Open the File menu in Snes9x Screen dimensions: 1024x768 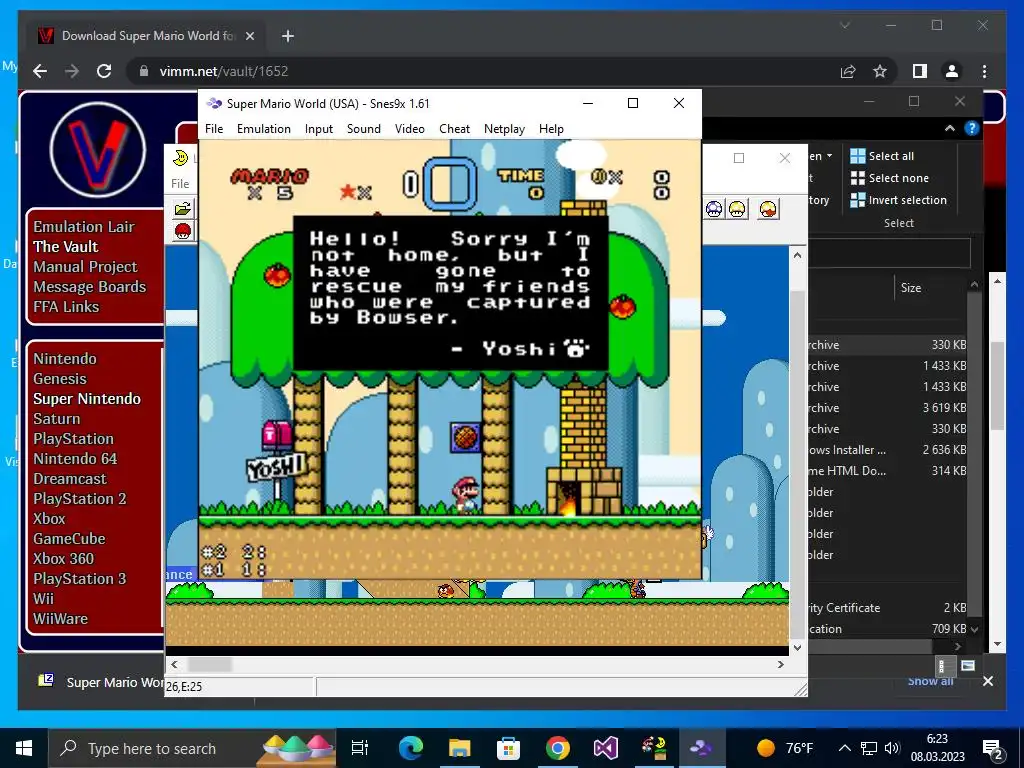[x=214, y=129]
